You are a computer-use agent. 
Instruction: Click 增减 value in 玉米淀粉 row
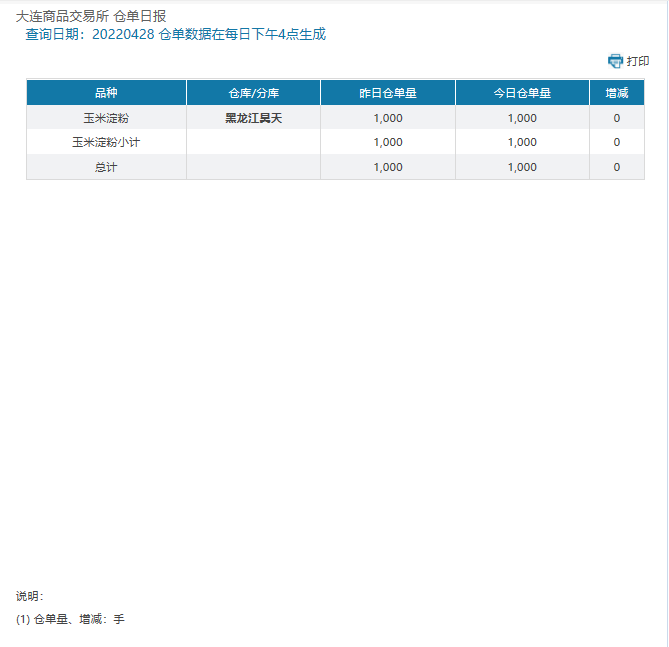coord(616,118)
